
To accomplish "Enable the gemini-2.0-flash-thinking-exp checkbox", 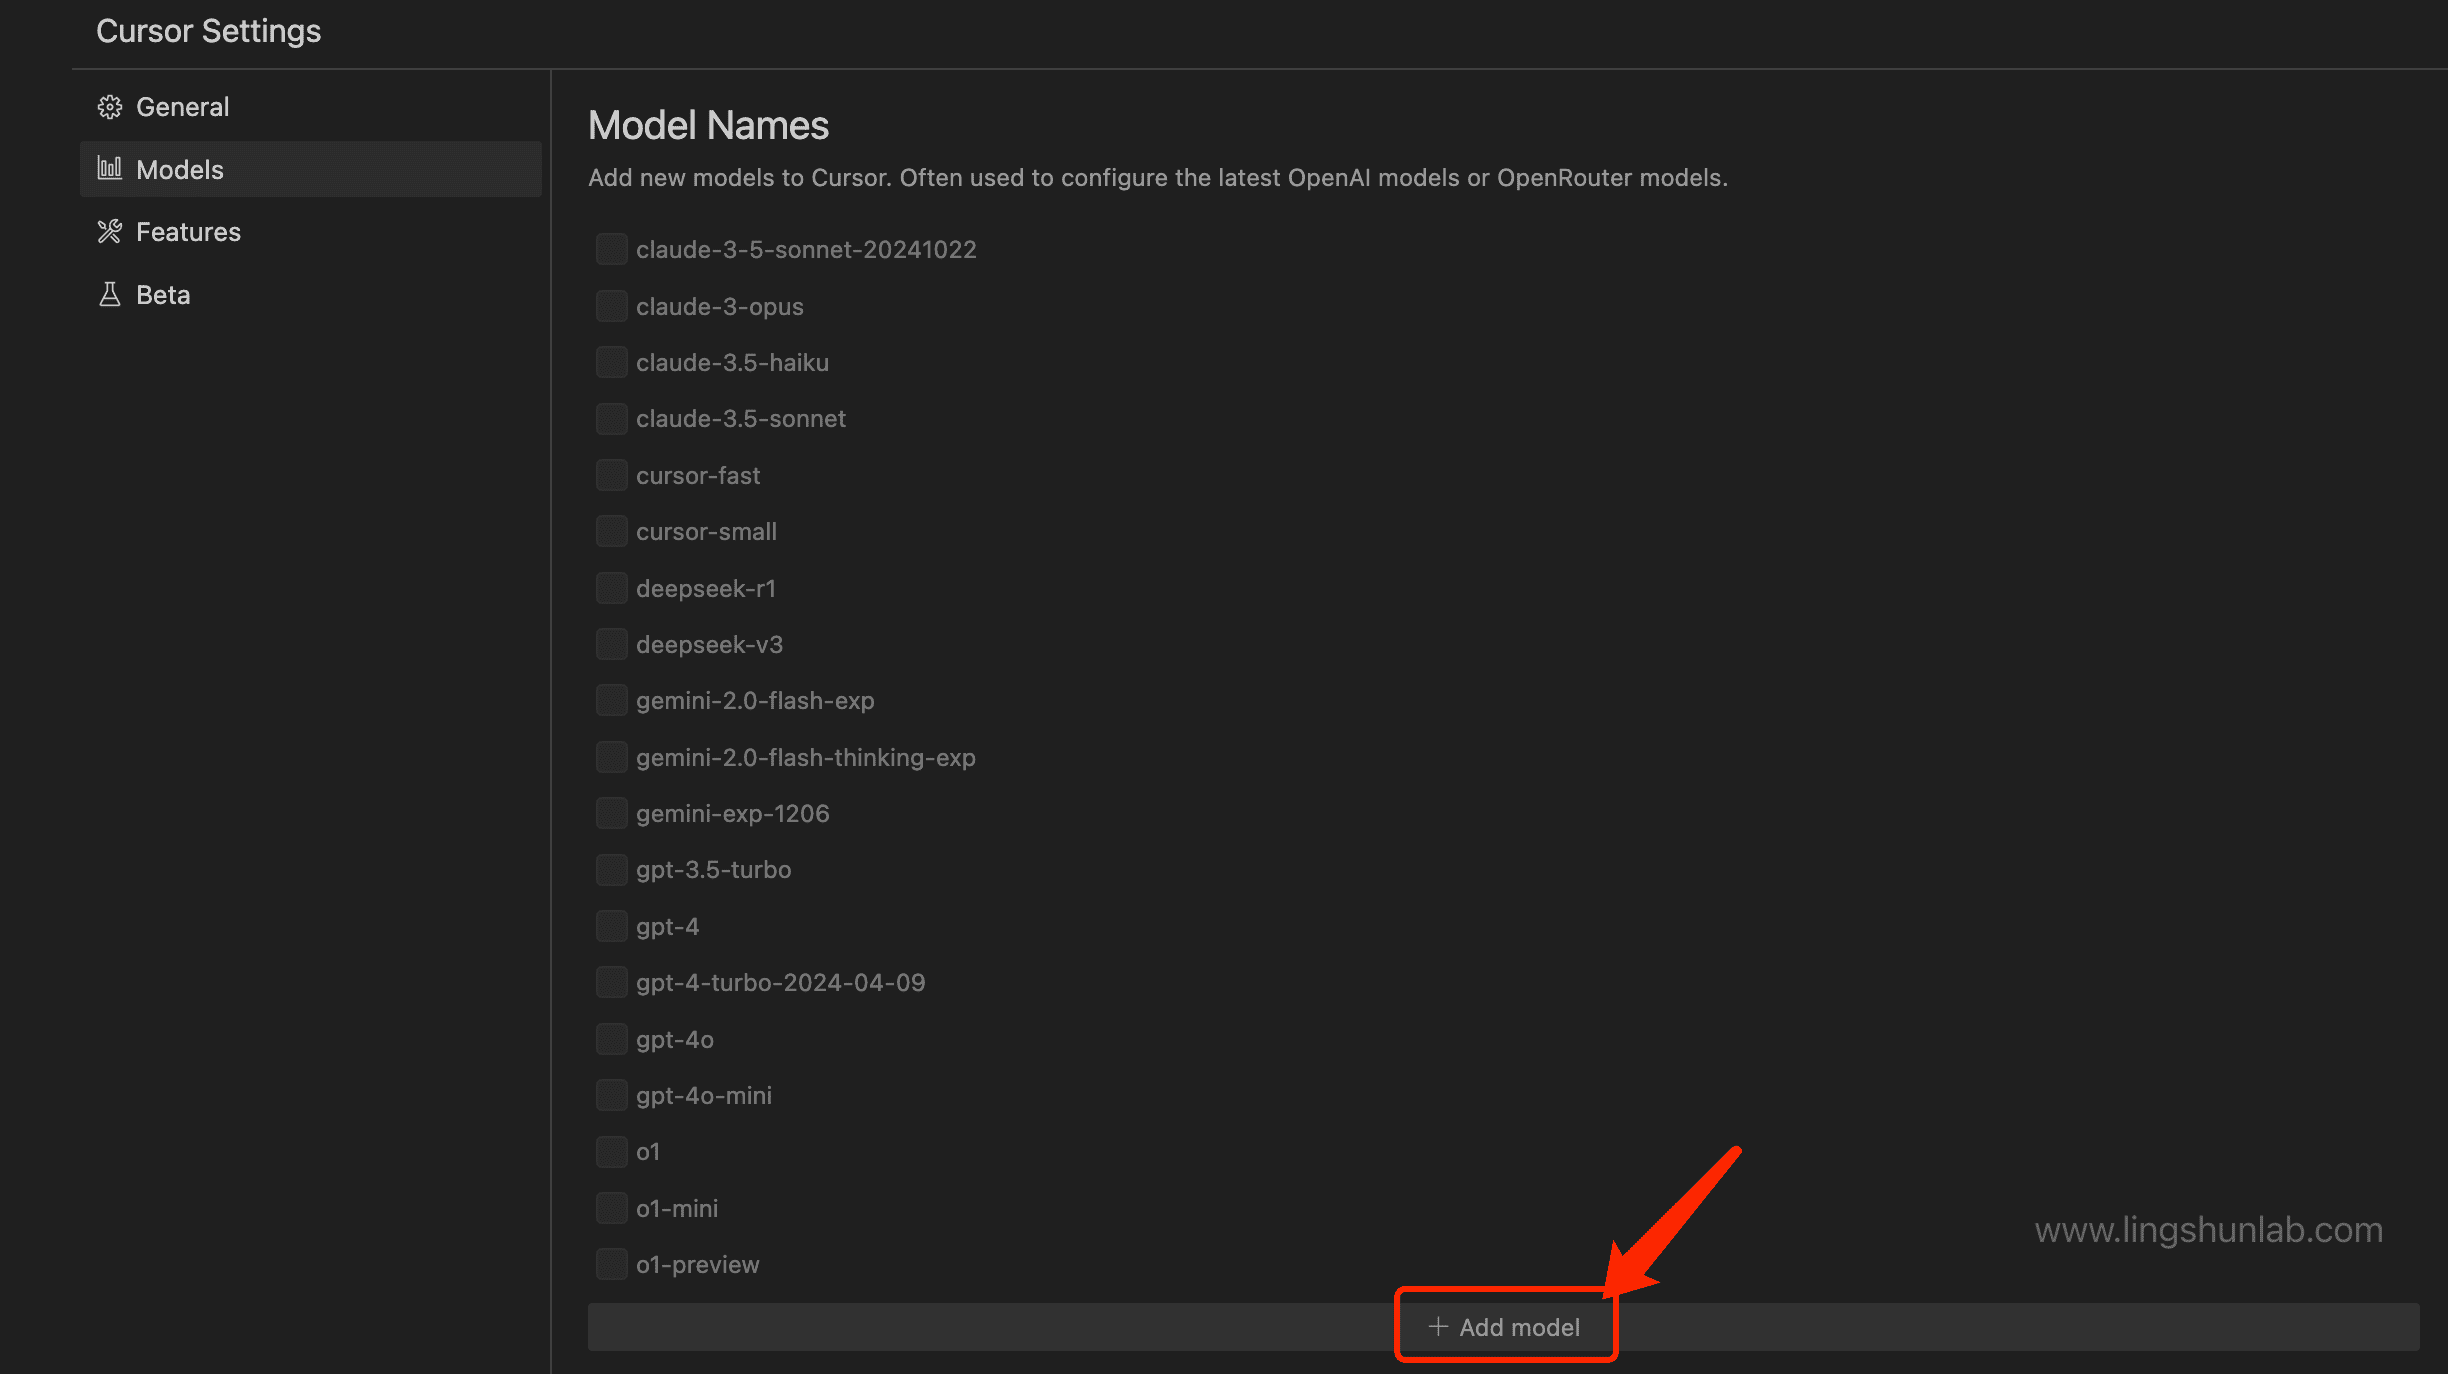I will coord(611,757).
